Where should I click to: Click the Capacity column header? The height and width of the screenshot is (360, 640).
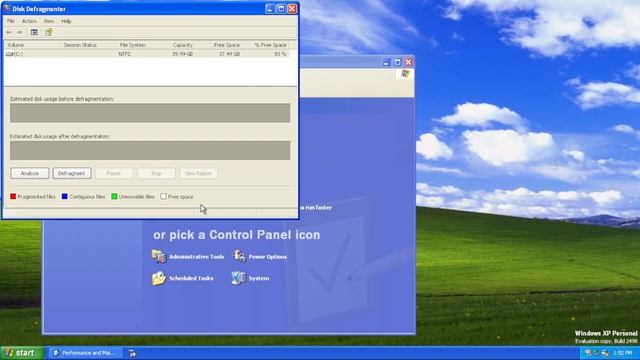pyautogui.click(x=176, y=45)
